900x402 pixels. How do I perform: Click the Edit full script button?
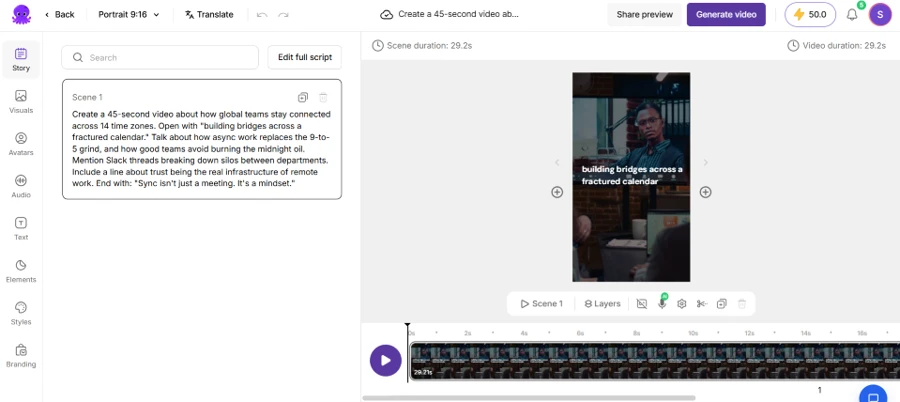tap(305, 57)
